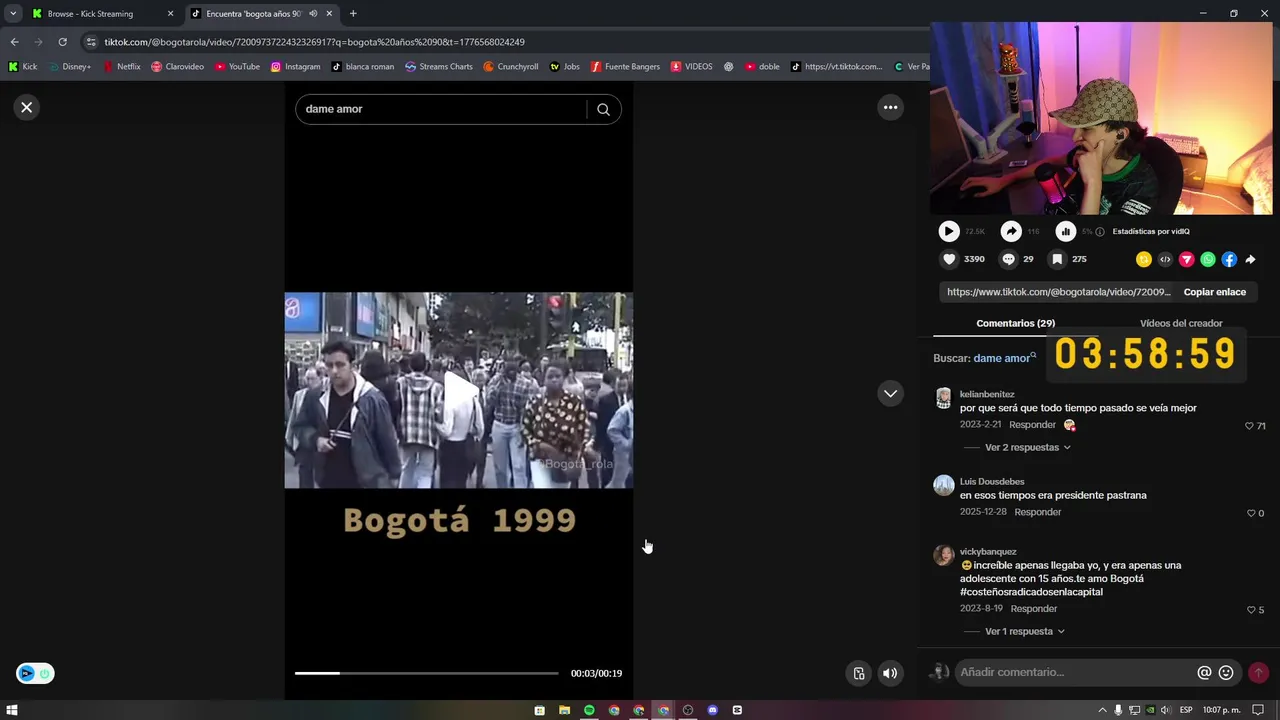Viewport: 1280px width, 720px height.
Task: Bookmark the video with save icon
Action: (1057, 259)
